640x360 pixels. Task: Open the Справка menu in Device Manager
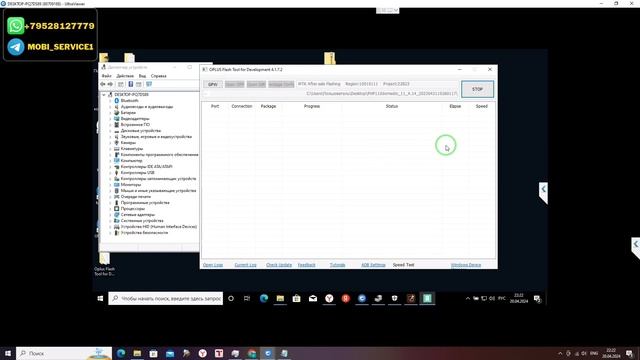coord(158,76)
